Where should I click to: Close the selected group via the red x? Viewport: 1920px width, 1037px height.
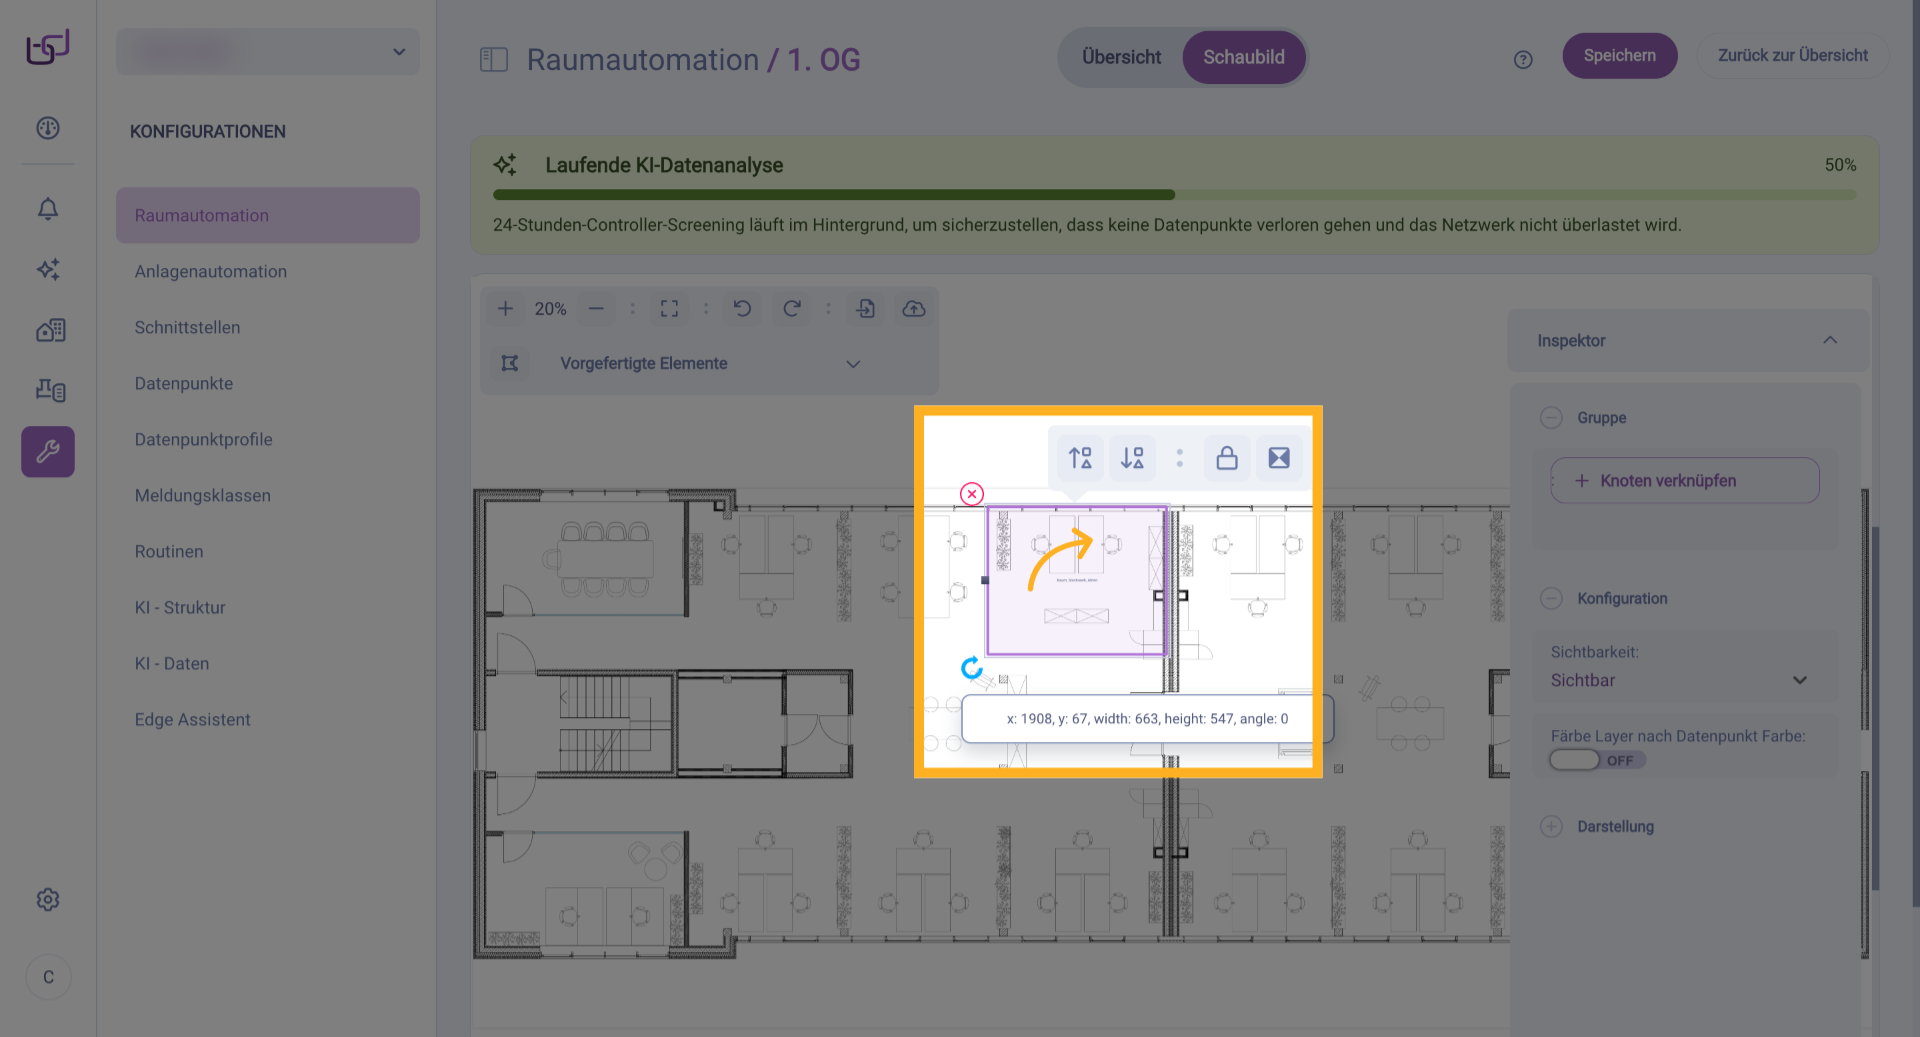coord(971,493)
